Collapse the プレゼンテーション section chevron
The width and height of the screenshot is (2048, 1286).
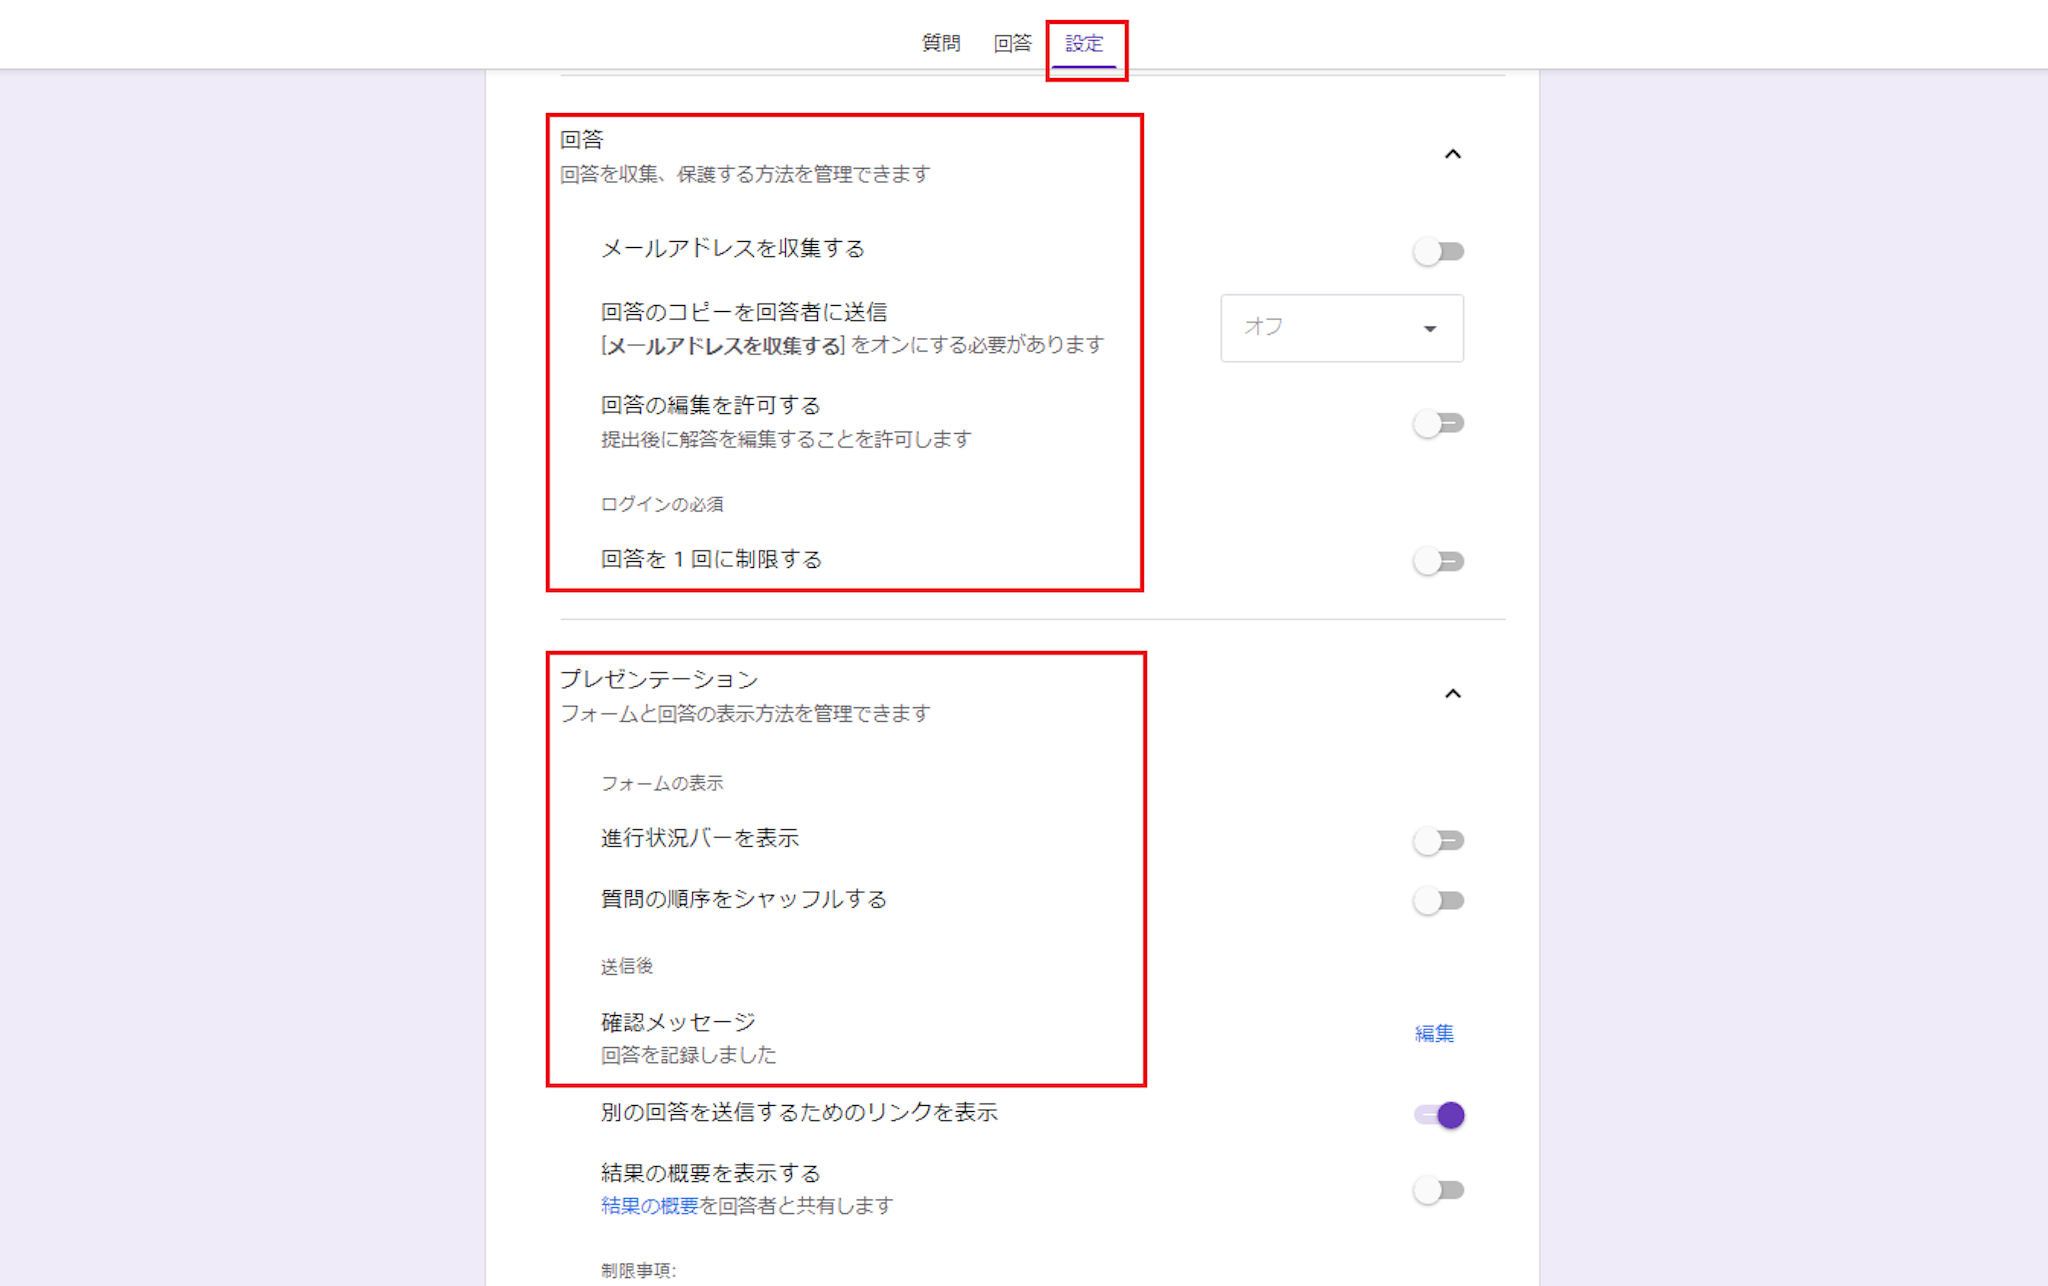coord(1452,694)
